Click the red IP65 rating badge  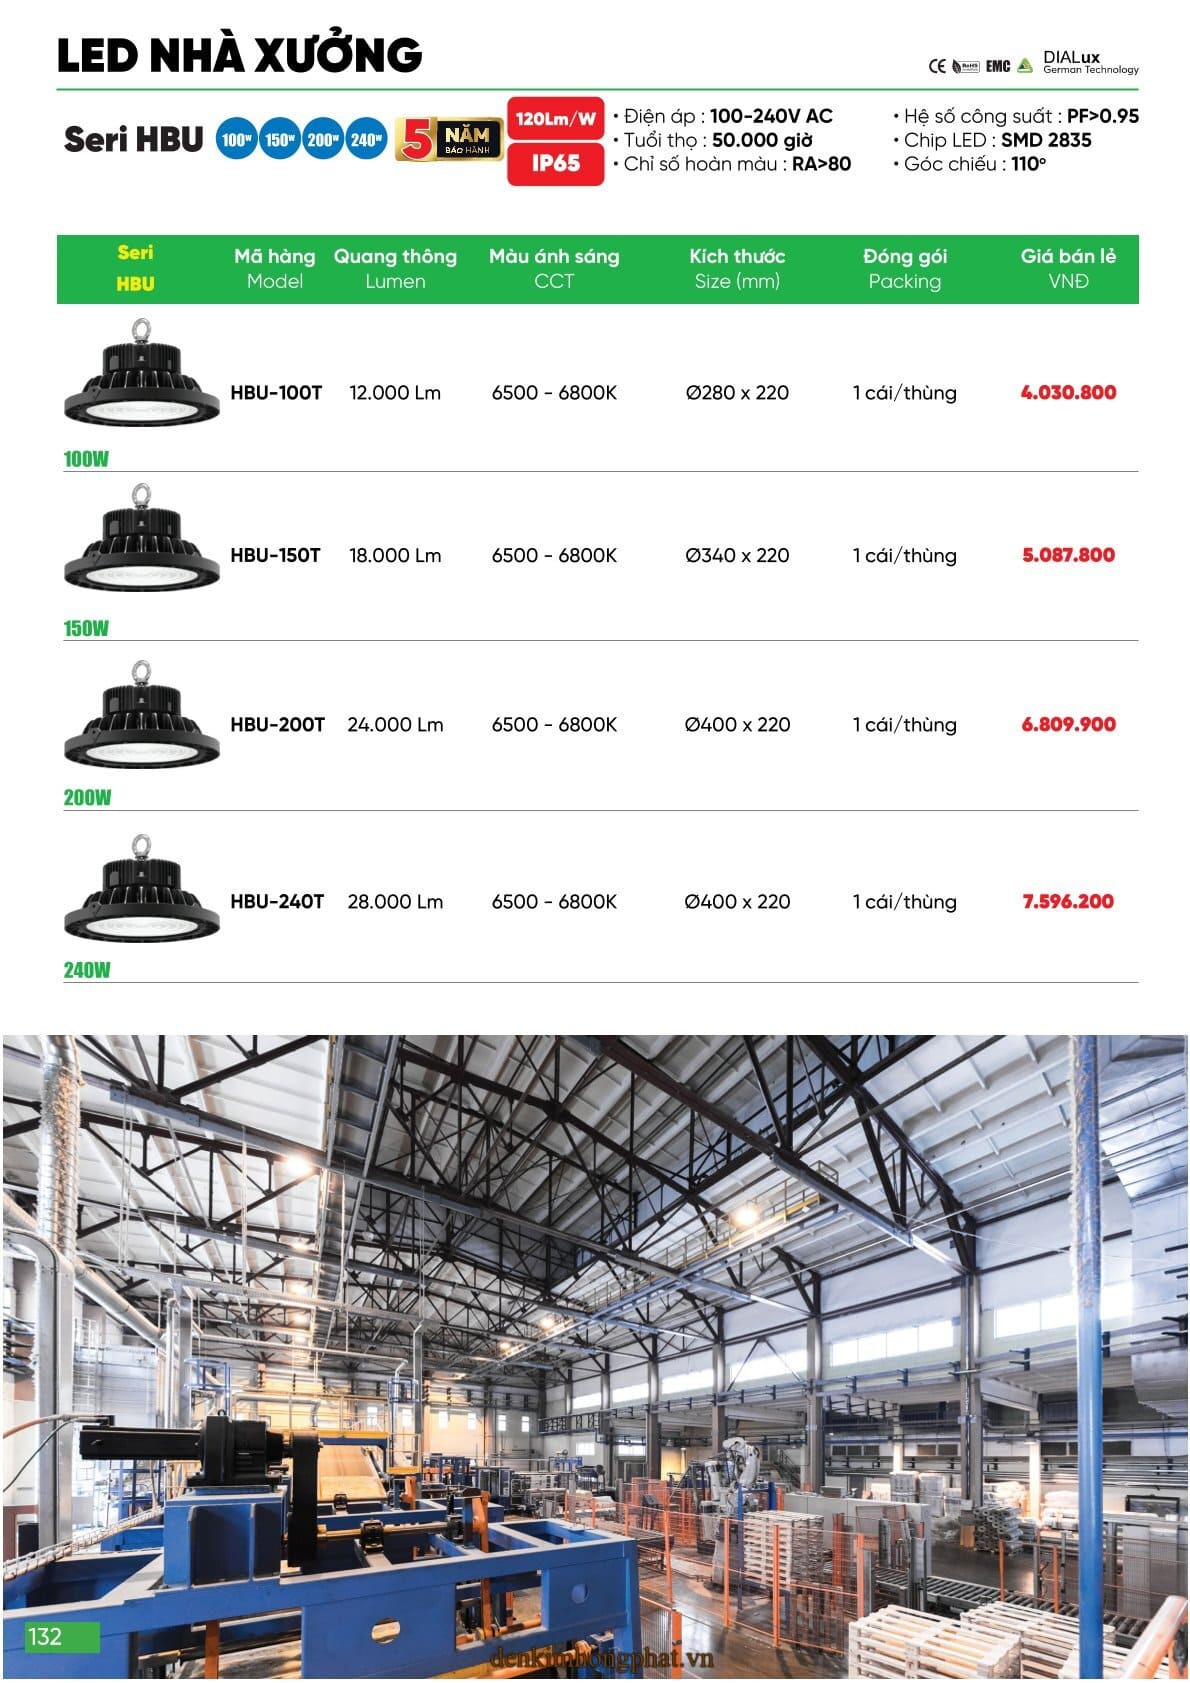tap(556, 164)
